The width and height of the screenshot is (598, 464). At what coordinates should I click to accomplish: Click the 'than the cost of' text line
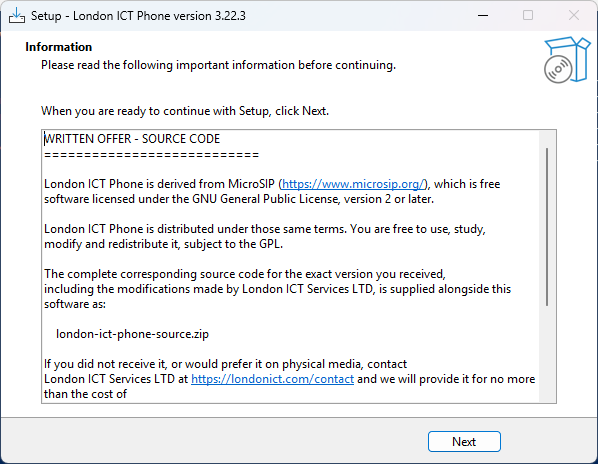85,394
